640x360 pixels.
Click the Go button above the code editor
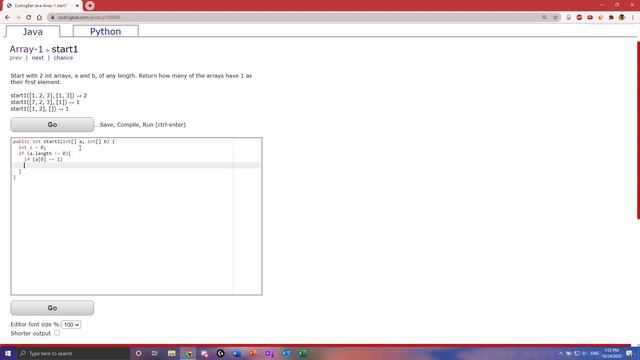pos(52,124)
